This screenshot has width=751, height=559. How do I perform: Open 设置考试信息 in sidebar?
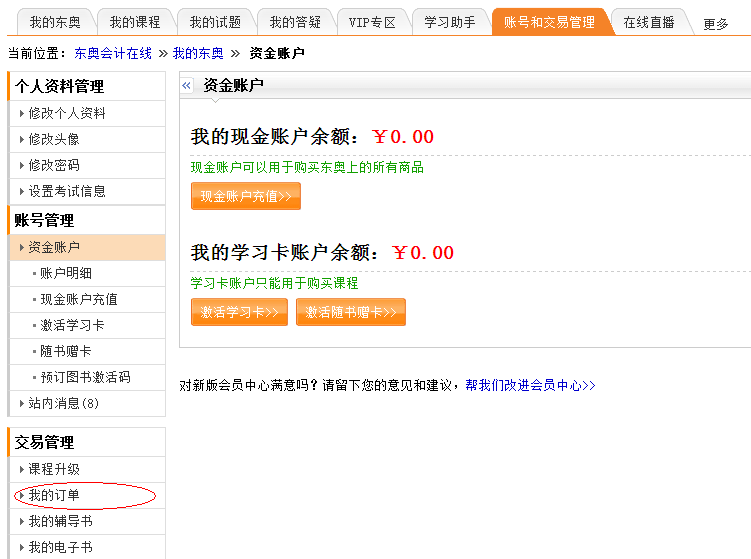[67, 191]
